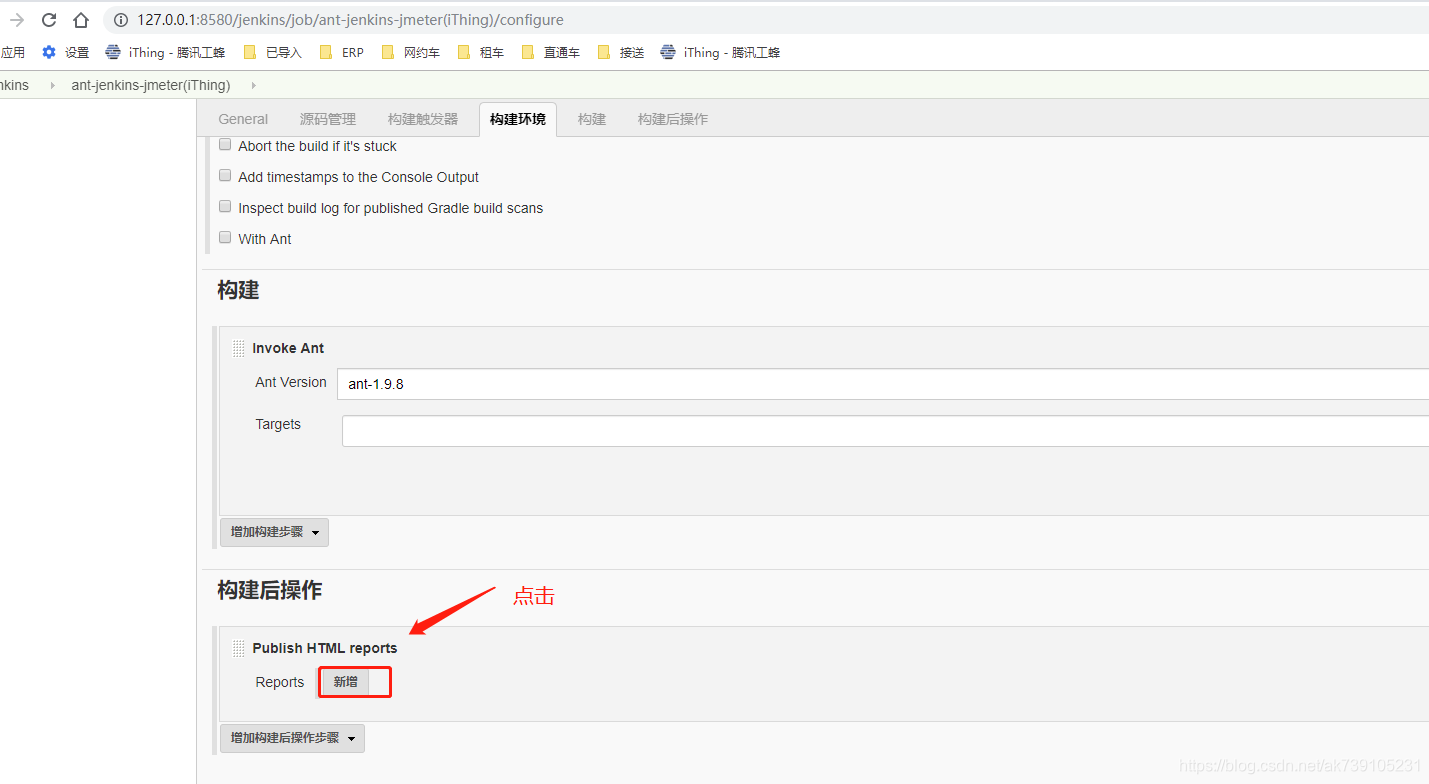
Task: Click the browser forward arrow
Action: coord(16,20)
